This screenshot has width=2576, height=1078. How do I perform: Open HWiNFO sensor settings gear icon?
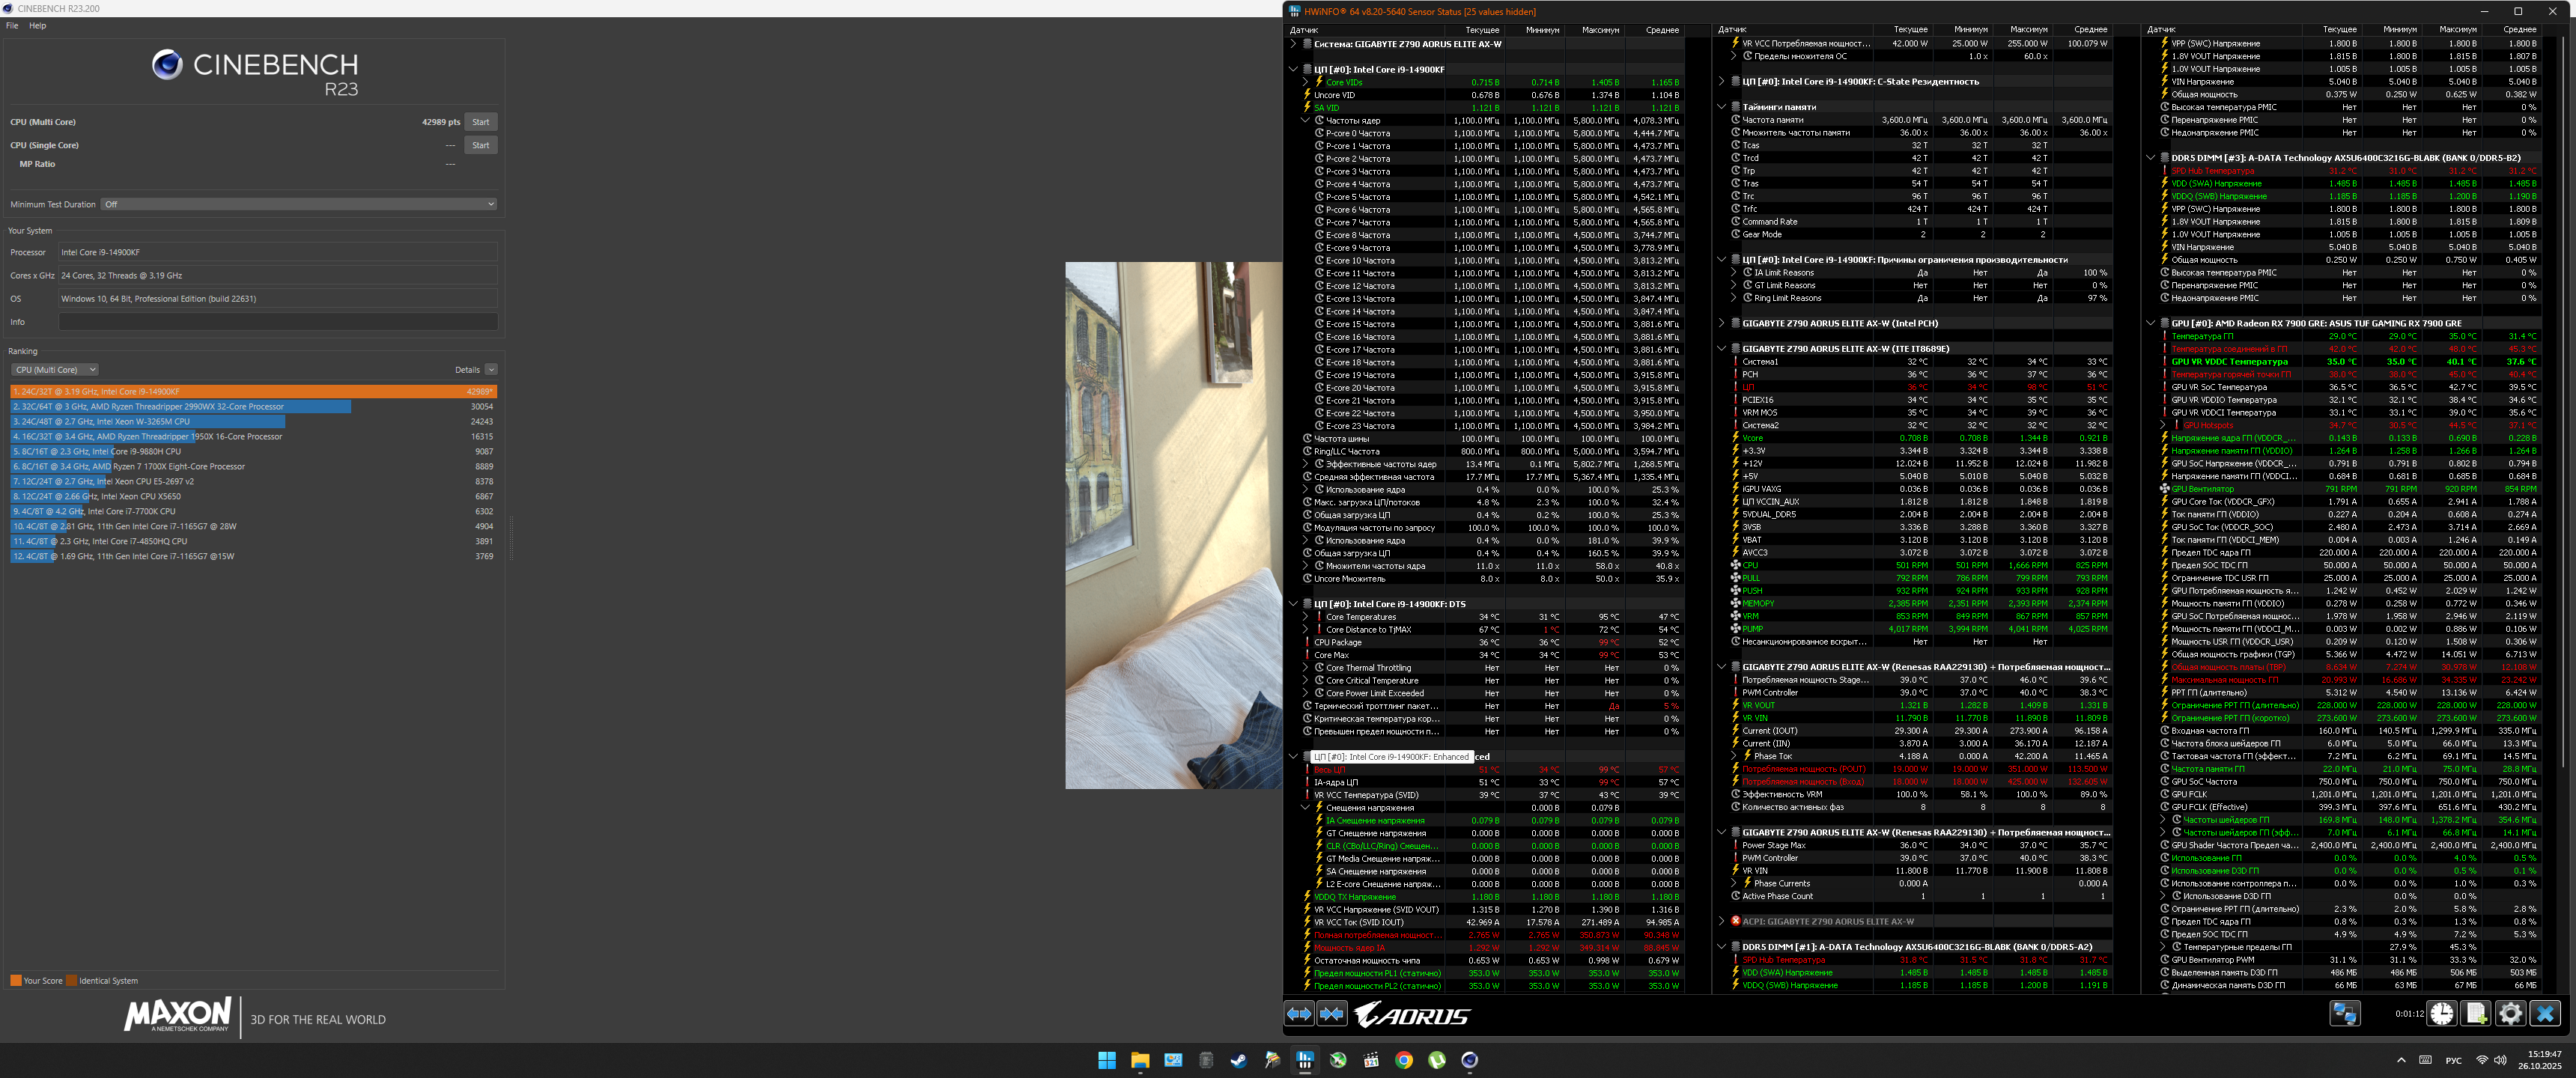(2510, 1014)
